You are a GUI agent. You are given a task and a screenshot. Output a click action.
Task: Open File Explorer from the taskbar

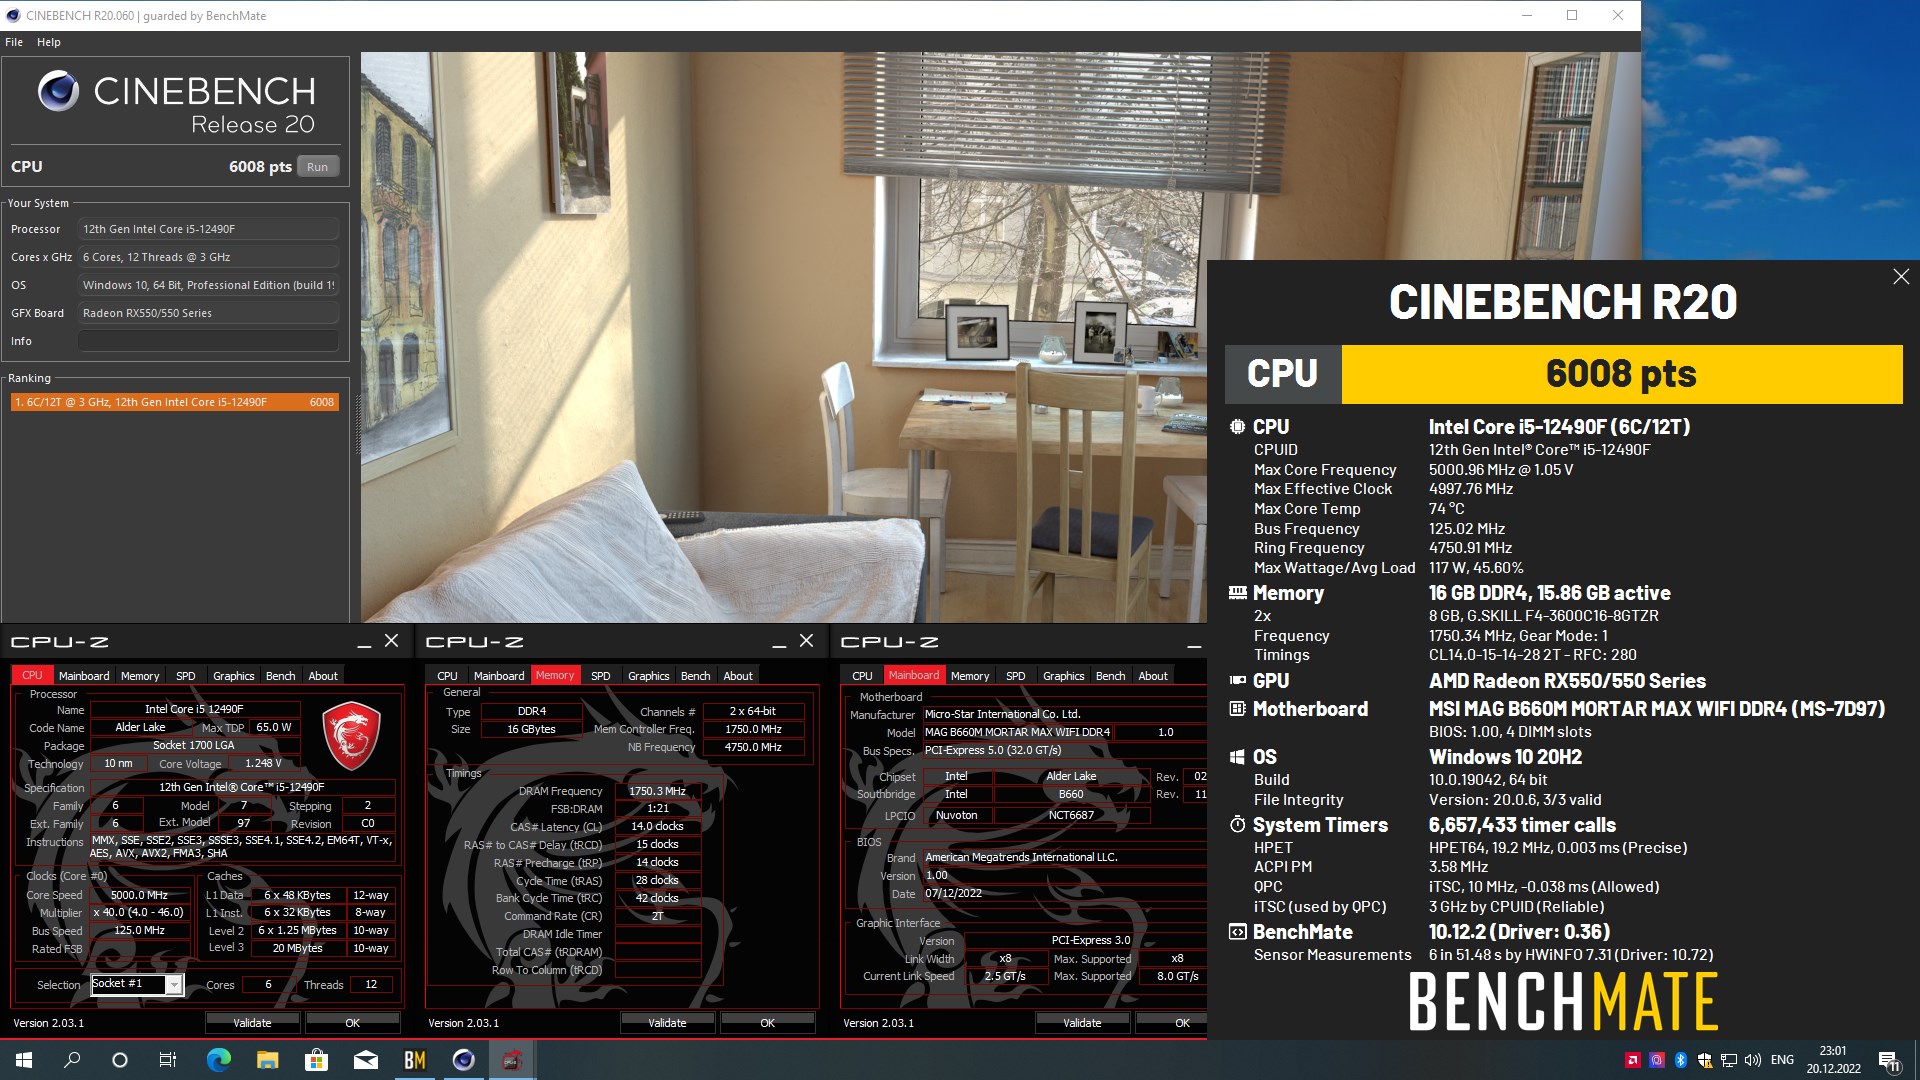click(x=267, y=1060)
